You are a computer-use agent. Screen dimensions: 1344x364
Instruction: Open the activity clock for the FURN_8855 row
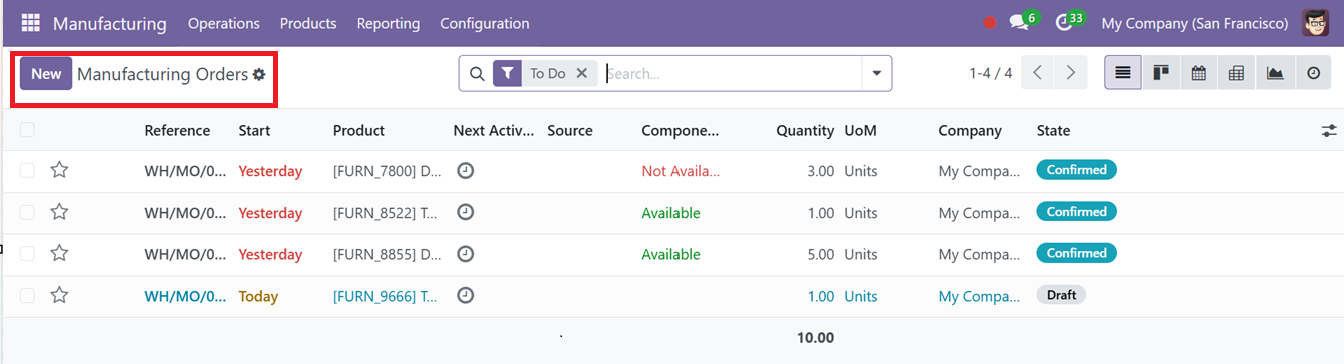465,254
